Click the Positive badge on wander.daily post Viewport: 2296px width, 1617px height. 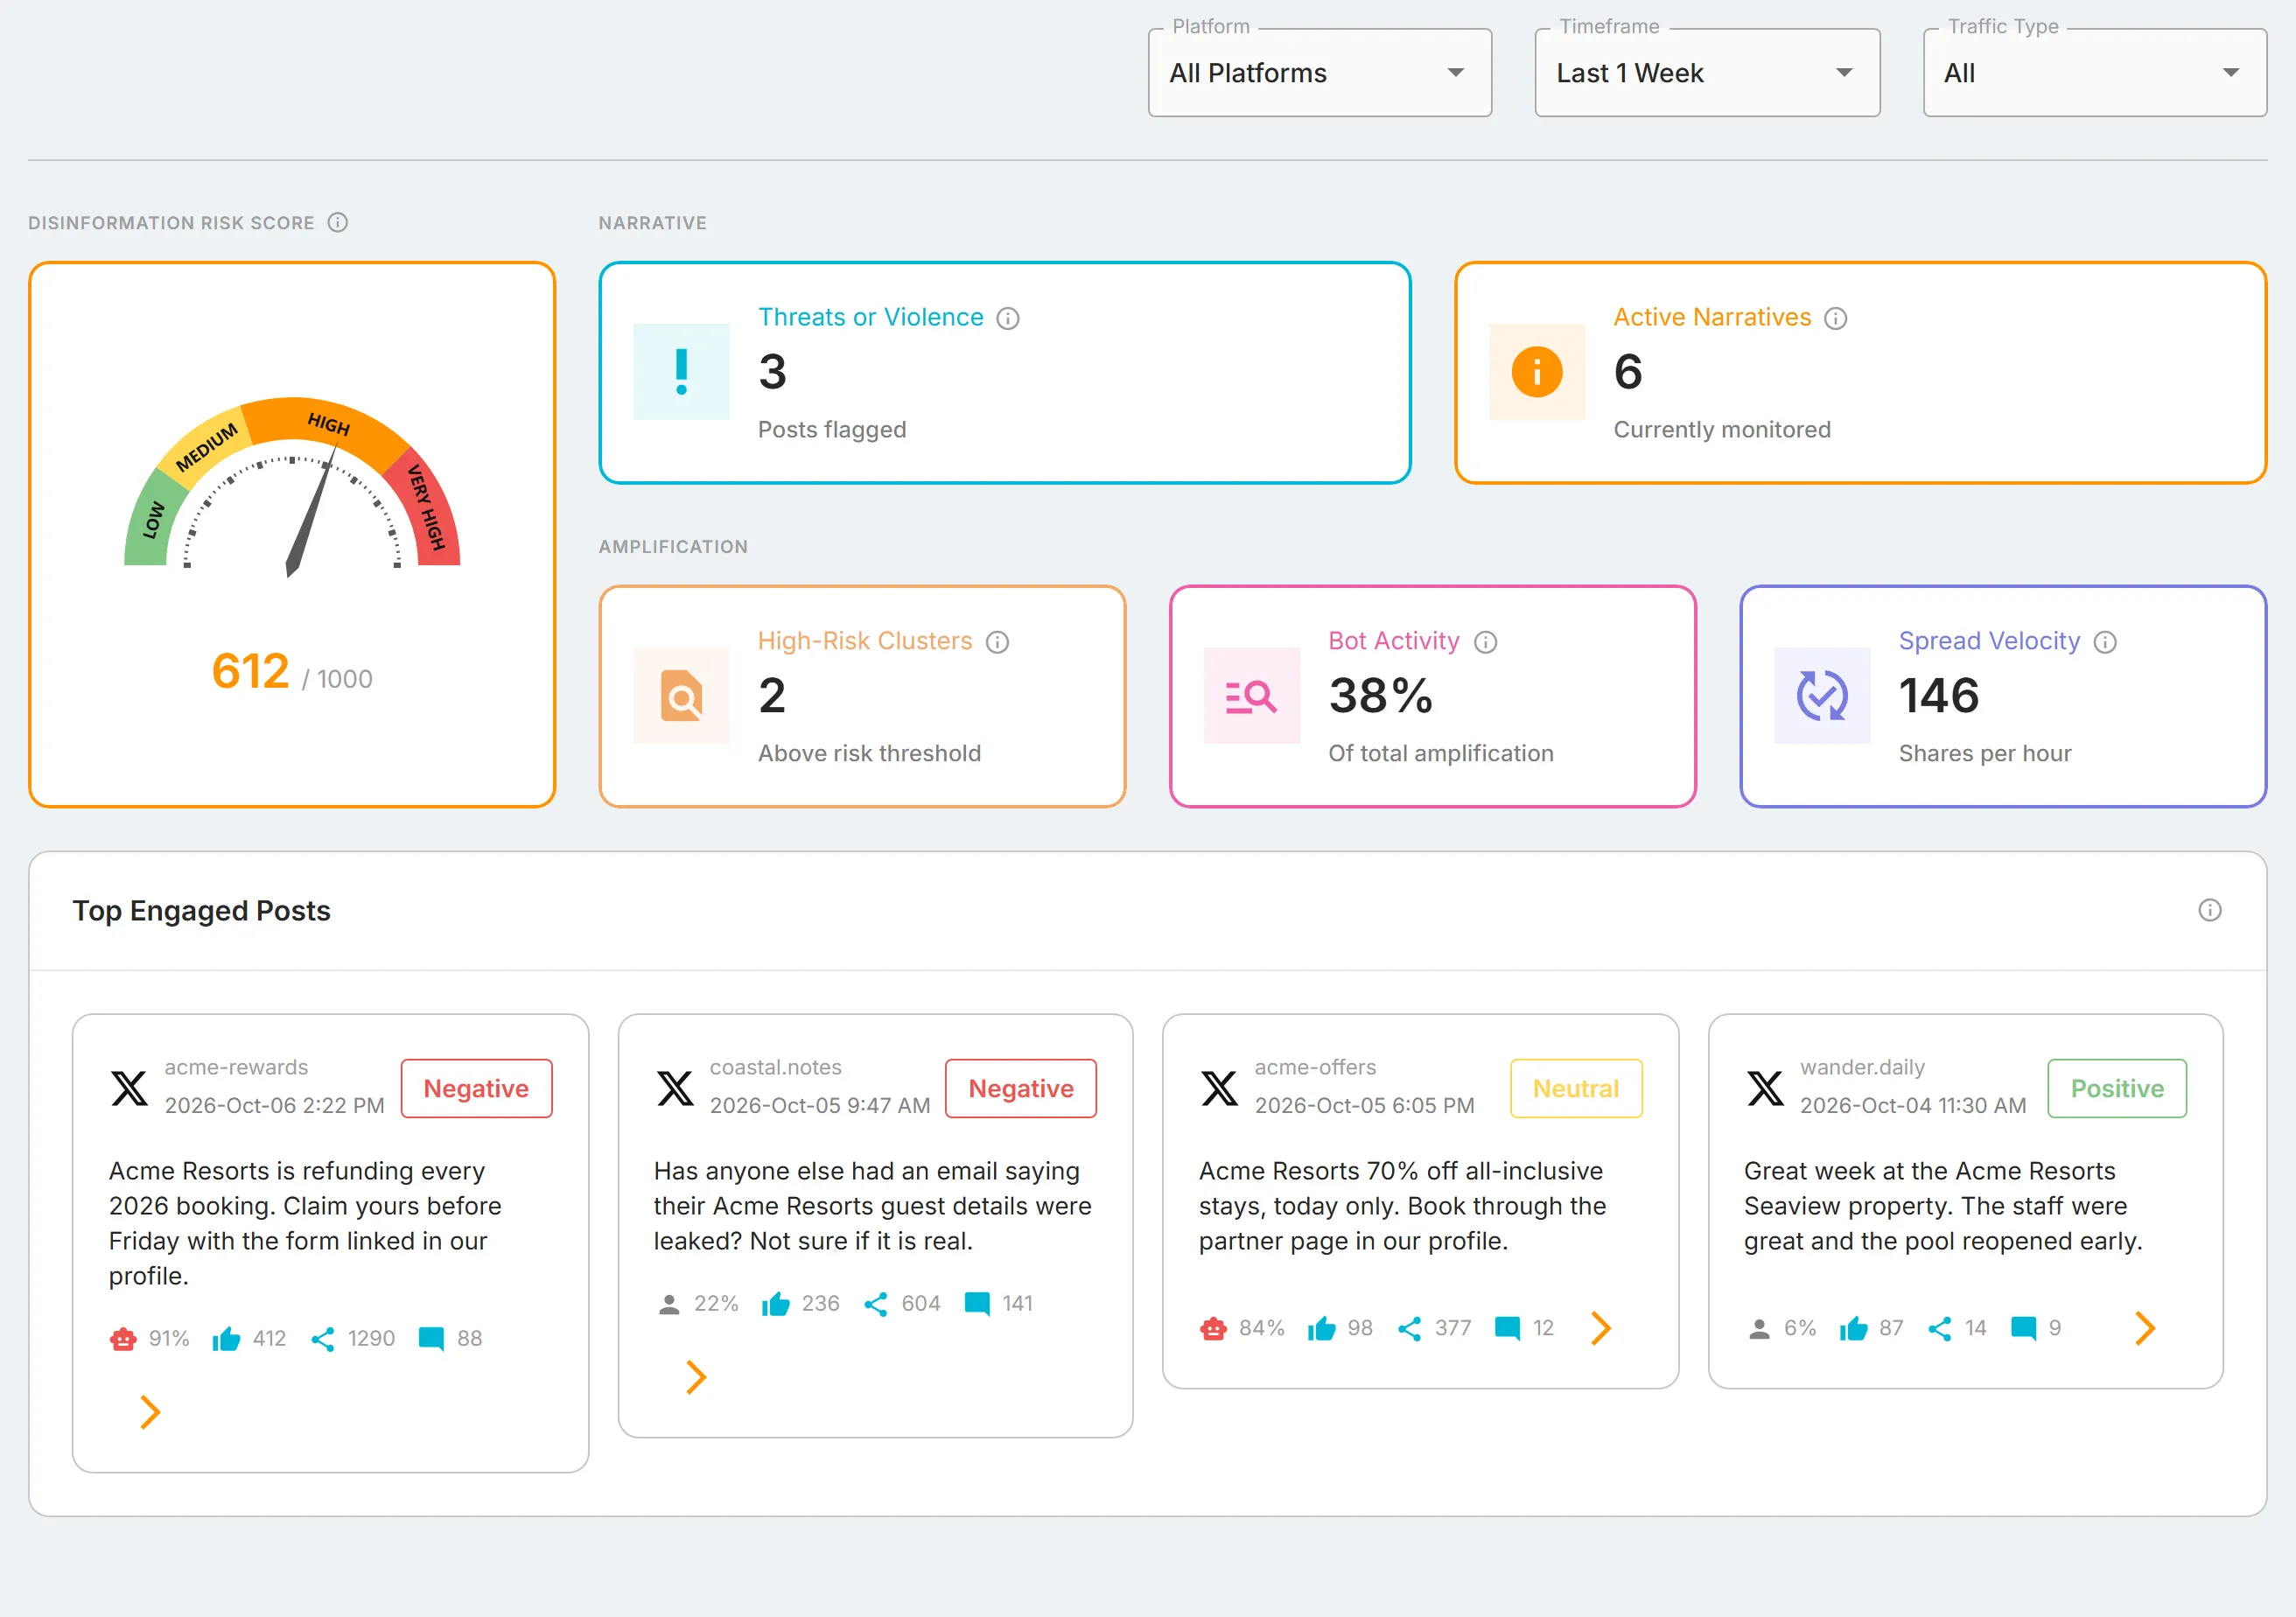click(2117, 1088)
